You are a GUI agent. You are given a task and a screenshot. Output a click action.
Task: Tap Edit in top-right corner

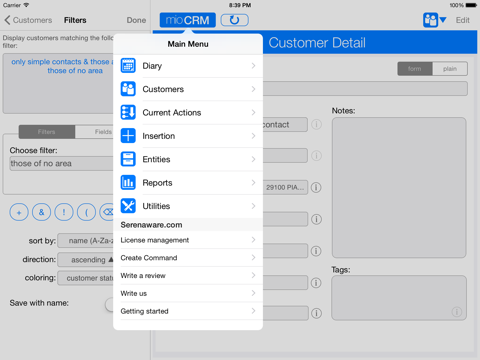(463, 20)
